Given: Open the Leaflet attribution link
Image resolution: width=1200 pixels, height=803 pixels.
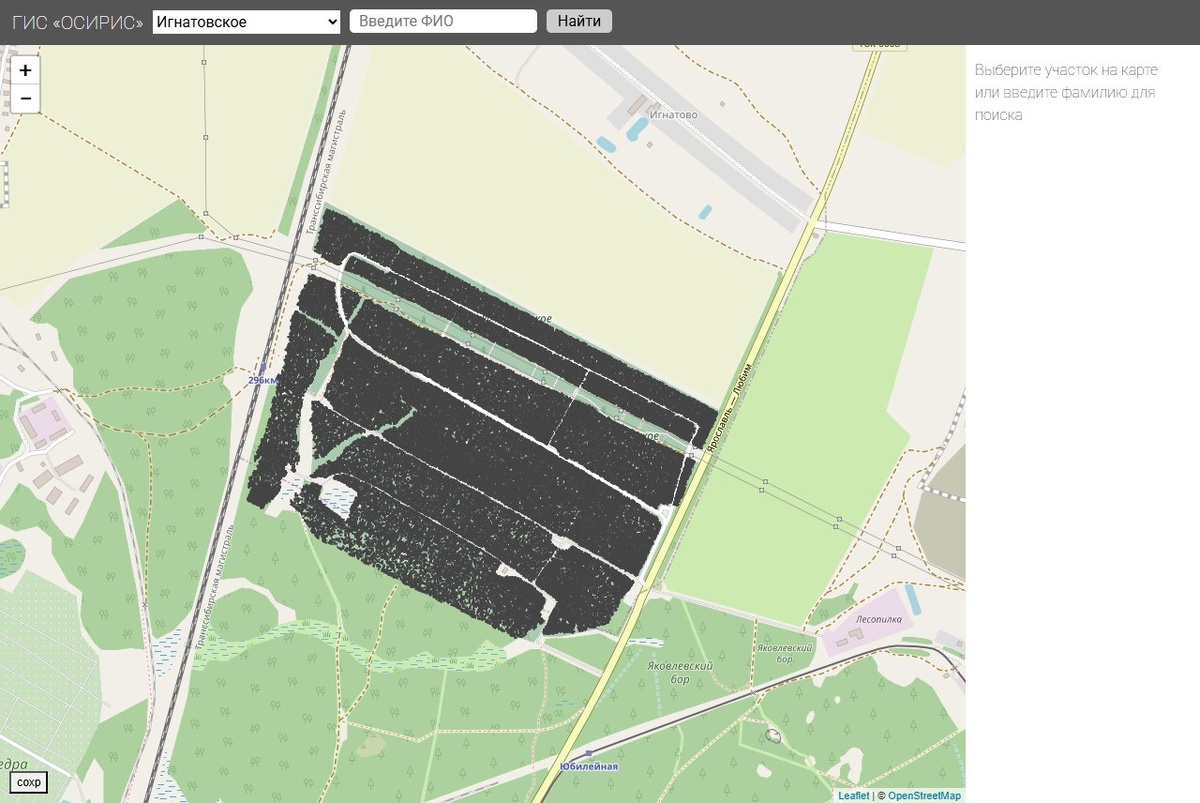Looking at the screenshot, I should coord(854,796).
